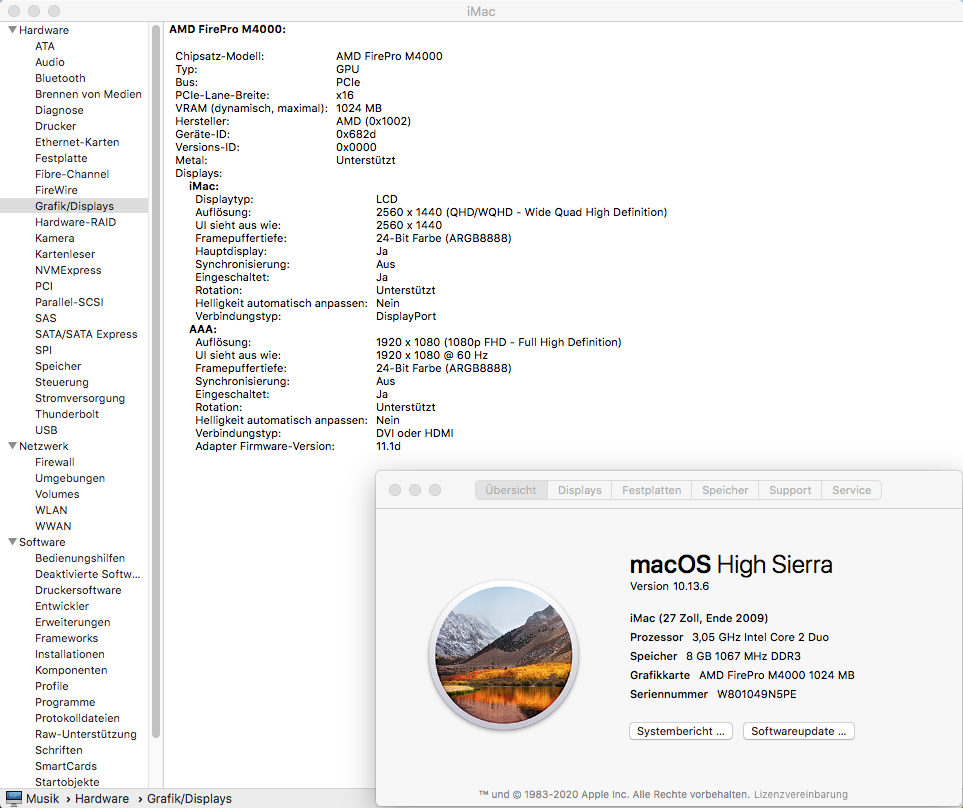Viewport: 963px width, 808px height.
Task: Select SPI in the sidebar
Action: pyautogui.click(x=44, y=349)
